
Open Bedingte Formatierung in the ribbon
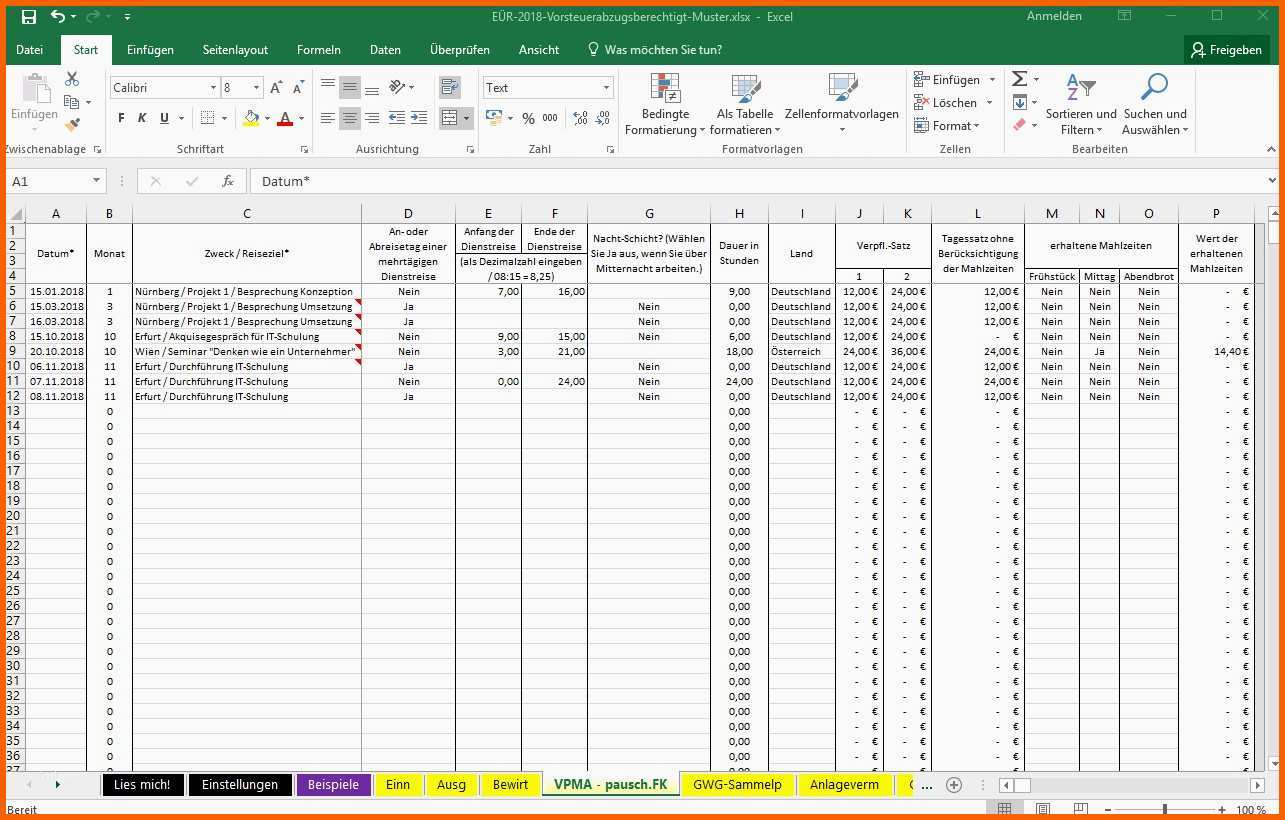(665, 105)
